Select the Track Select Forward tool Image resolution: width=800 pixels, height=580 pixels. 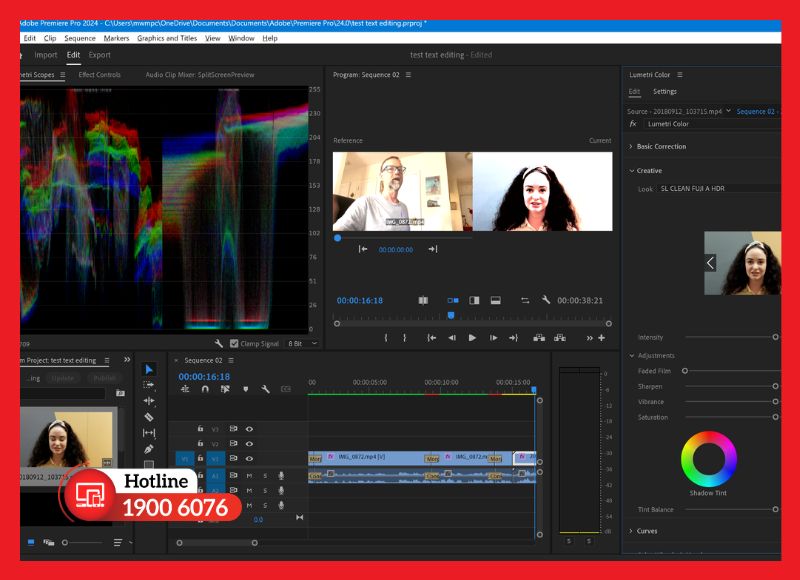[x=148, y=385]
